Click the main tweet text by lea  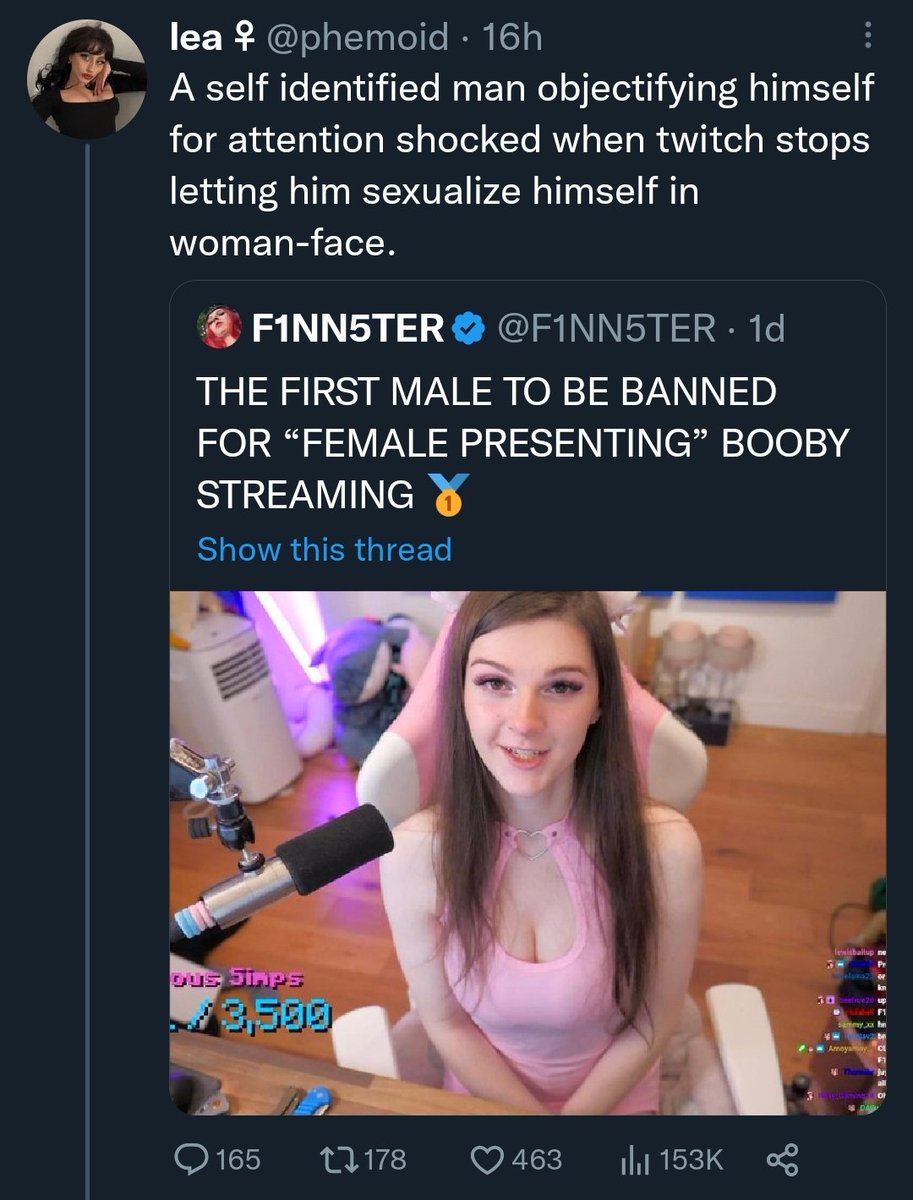point(520,165)
